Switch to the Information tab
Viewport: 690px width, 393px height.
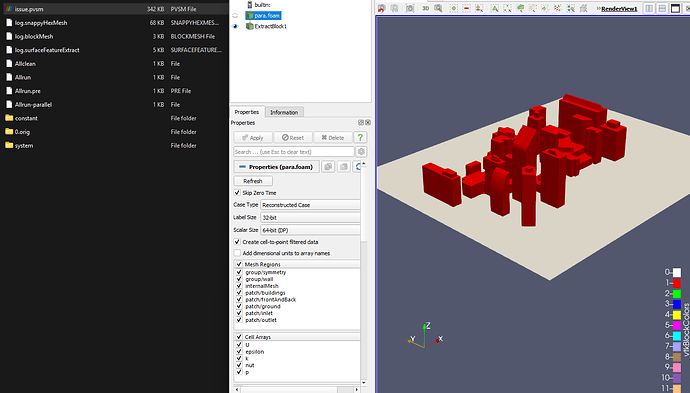(284, 112)
